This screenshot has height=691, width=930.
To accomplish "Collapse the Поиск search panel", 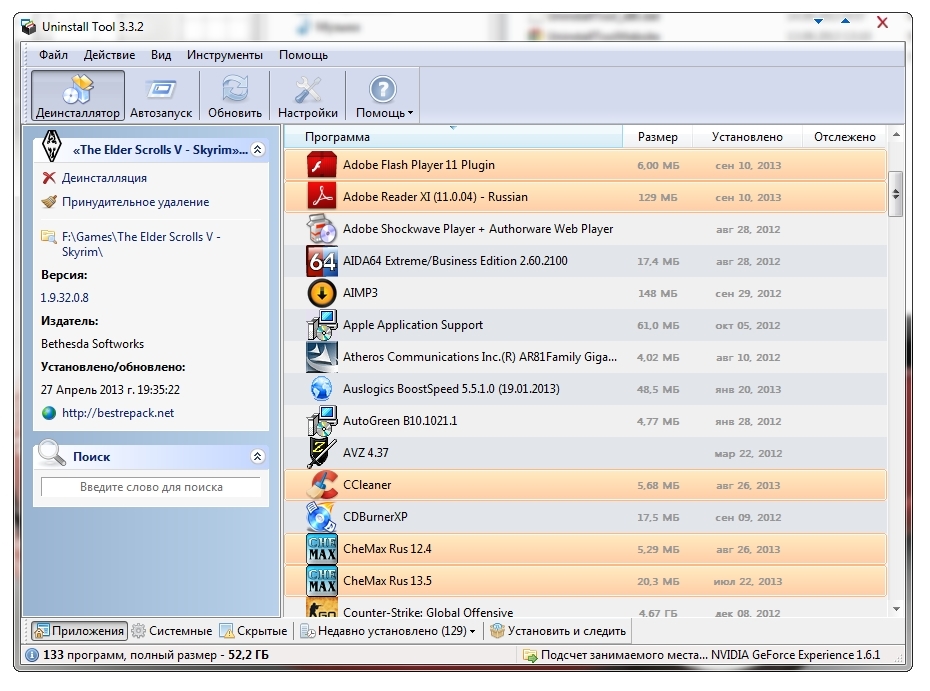I will point(257,456).
